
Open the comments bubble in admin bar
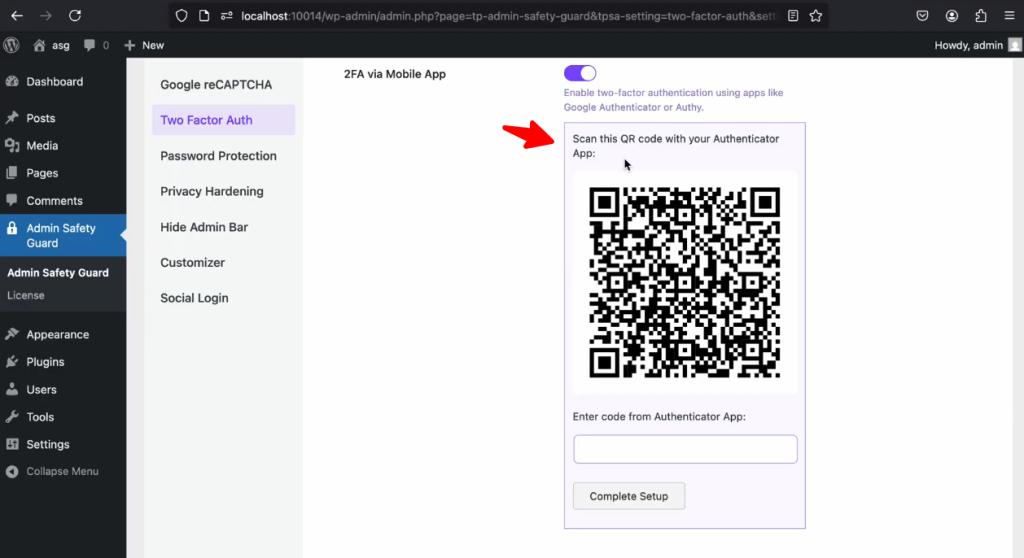click(96, 45)
